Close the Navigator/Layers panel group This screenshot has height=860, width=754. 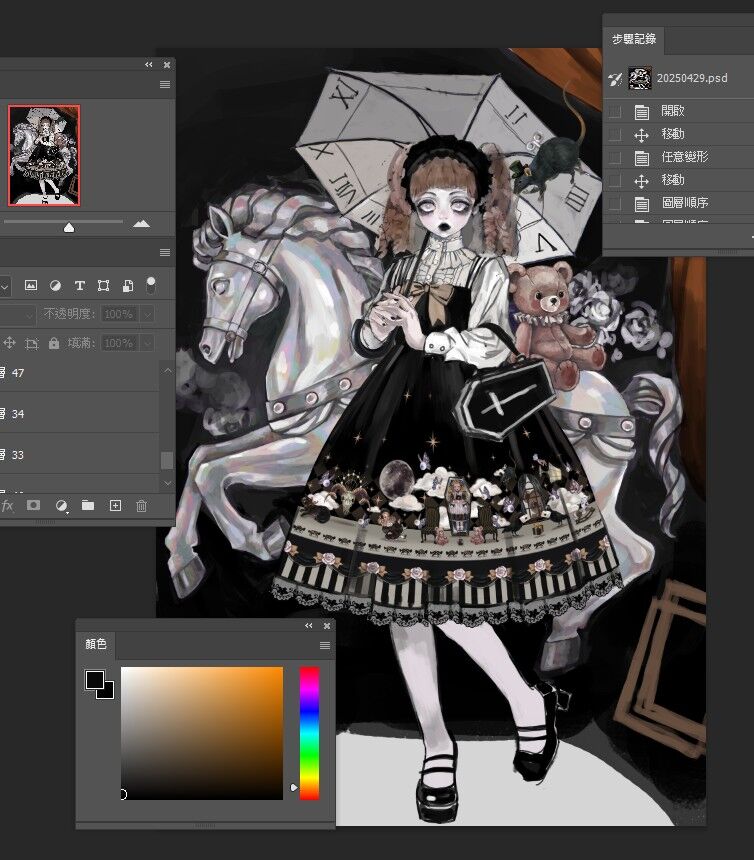coord(167,65)
